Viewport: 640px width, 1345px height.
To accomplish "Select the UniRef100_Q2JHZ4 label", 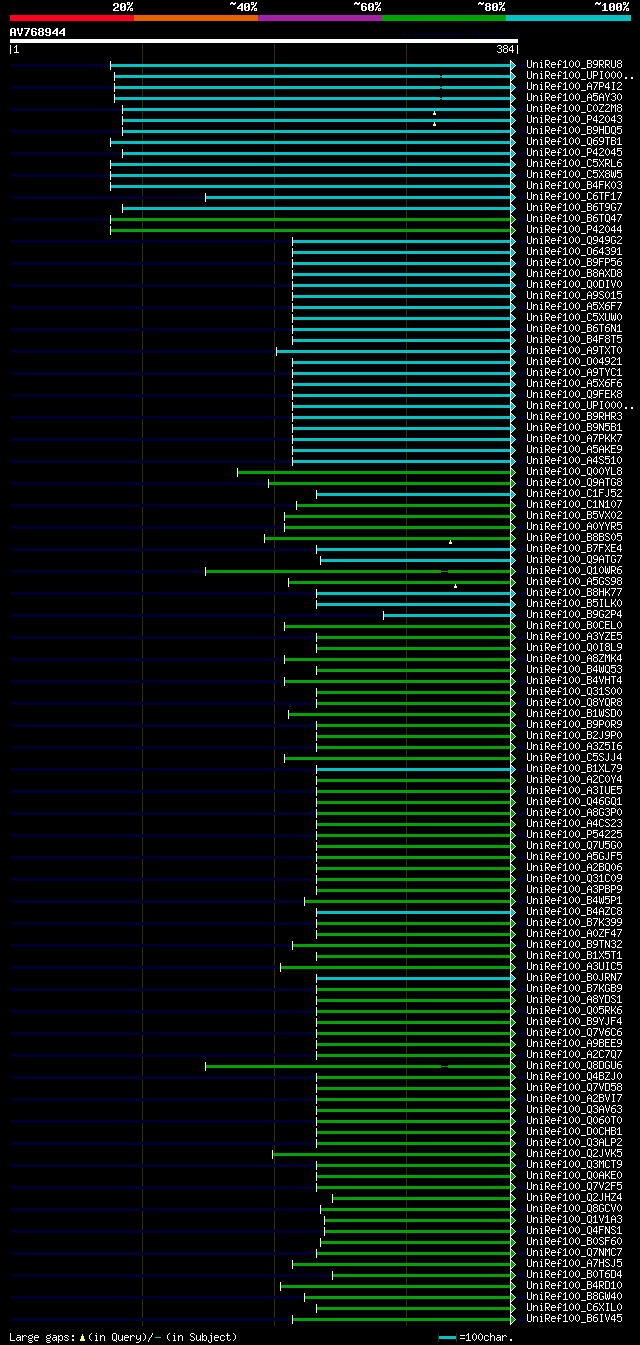I will click(x=574, y=1198).
